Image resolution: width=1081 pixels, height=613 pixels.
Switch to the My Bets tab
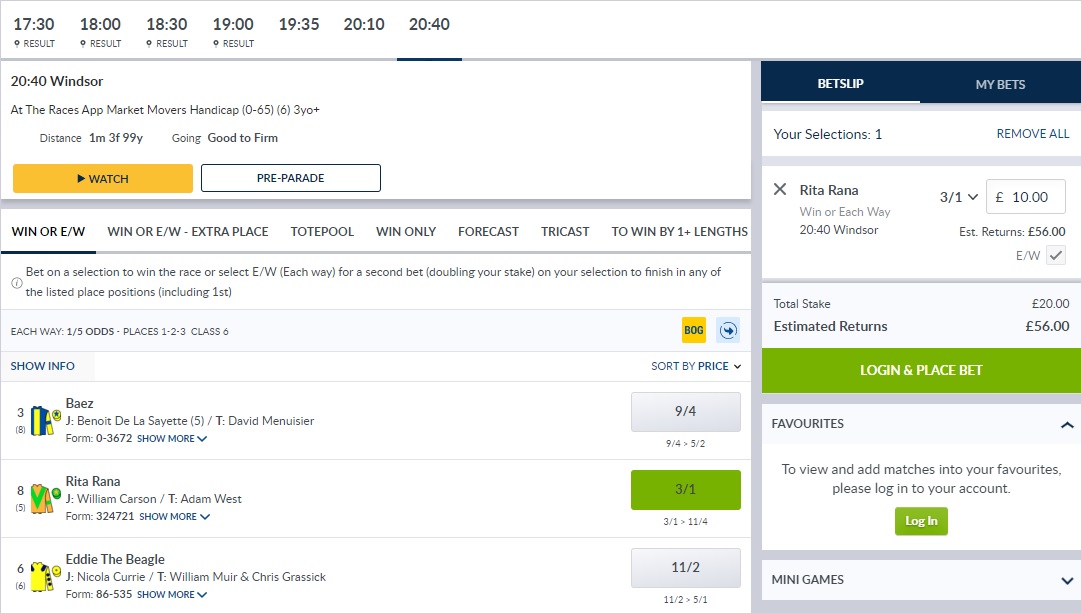tap(1000, 84)
